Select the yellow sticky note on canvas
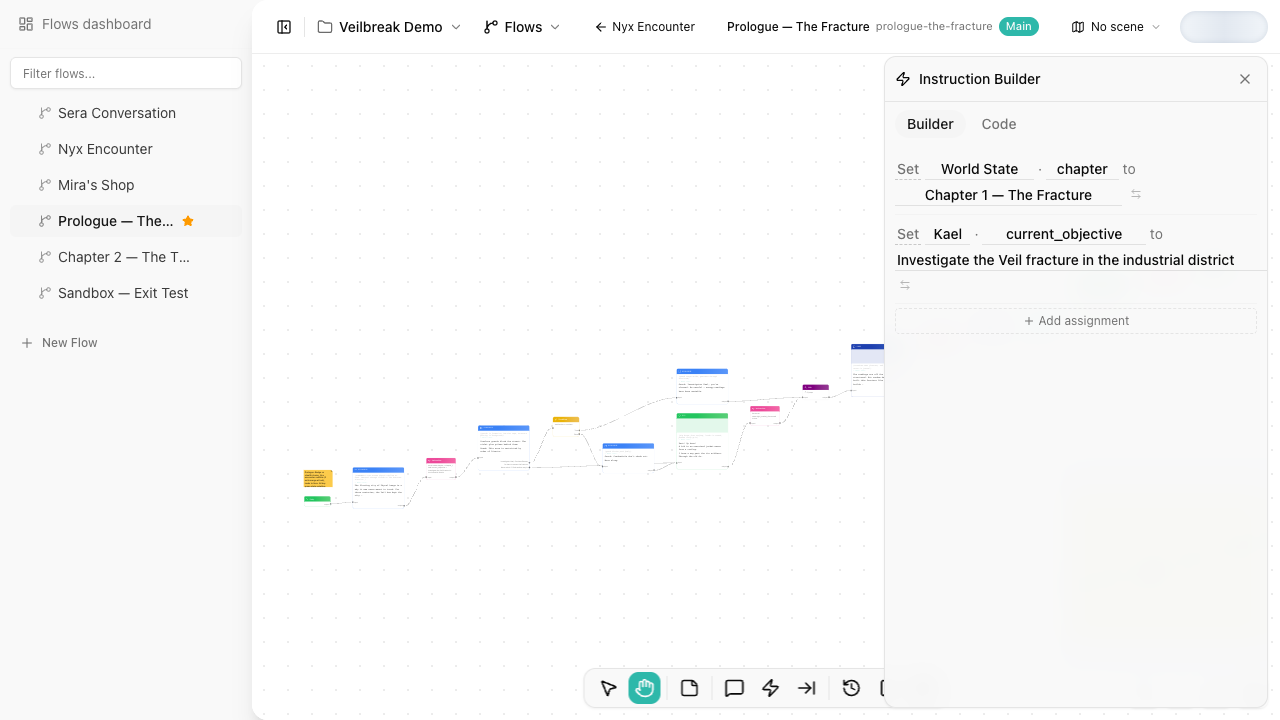The width and height of the screenshot is (1280, 720). click(x=318, y=479)
